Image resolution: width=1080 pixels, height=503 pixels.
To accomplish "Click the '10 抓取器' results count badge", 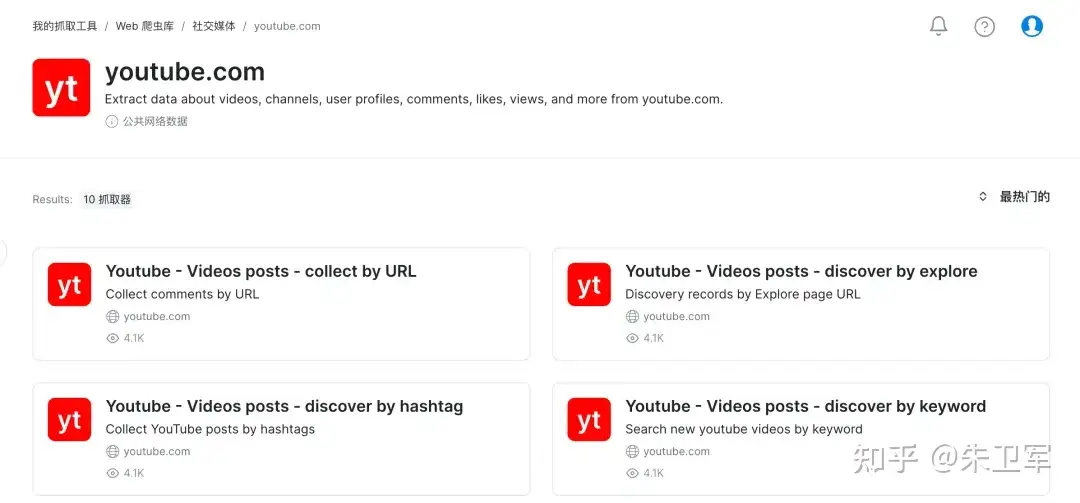I will point(107,200).
